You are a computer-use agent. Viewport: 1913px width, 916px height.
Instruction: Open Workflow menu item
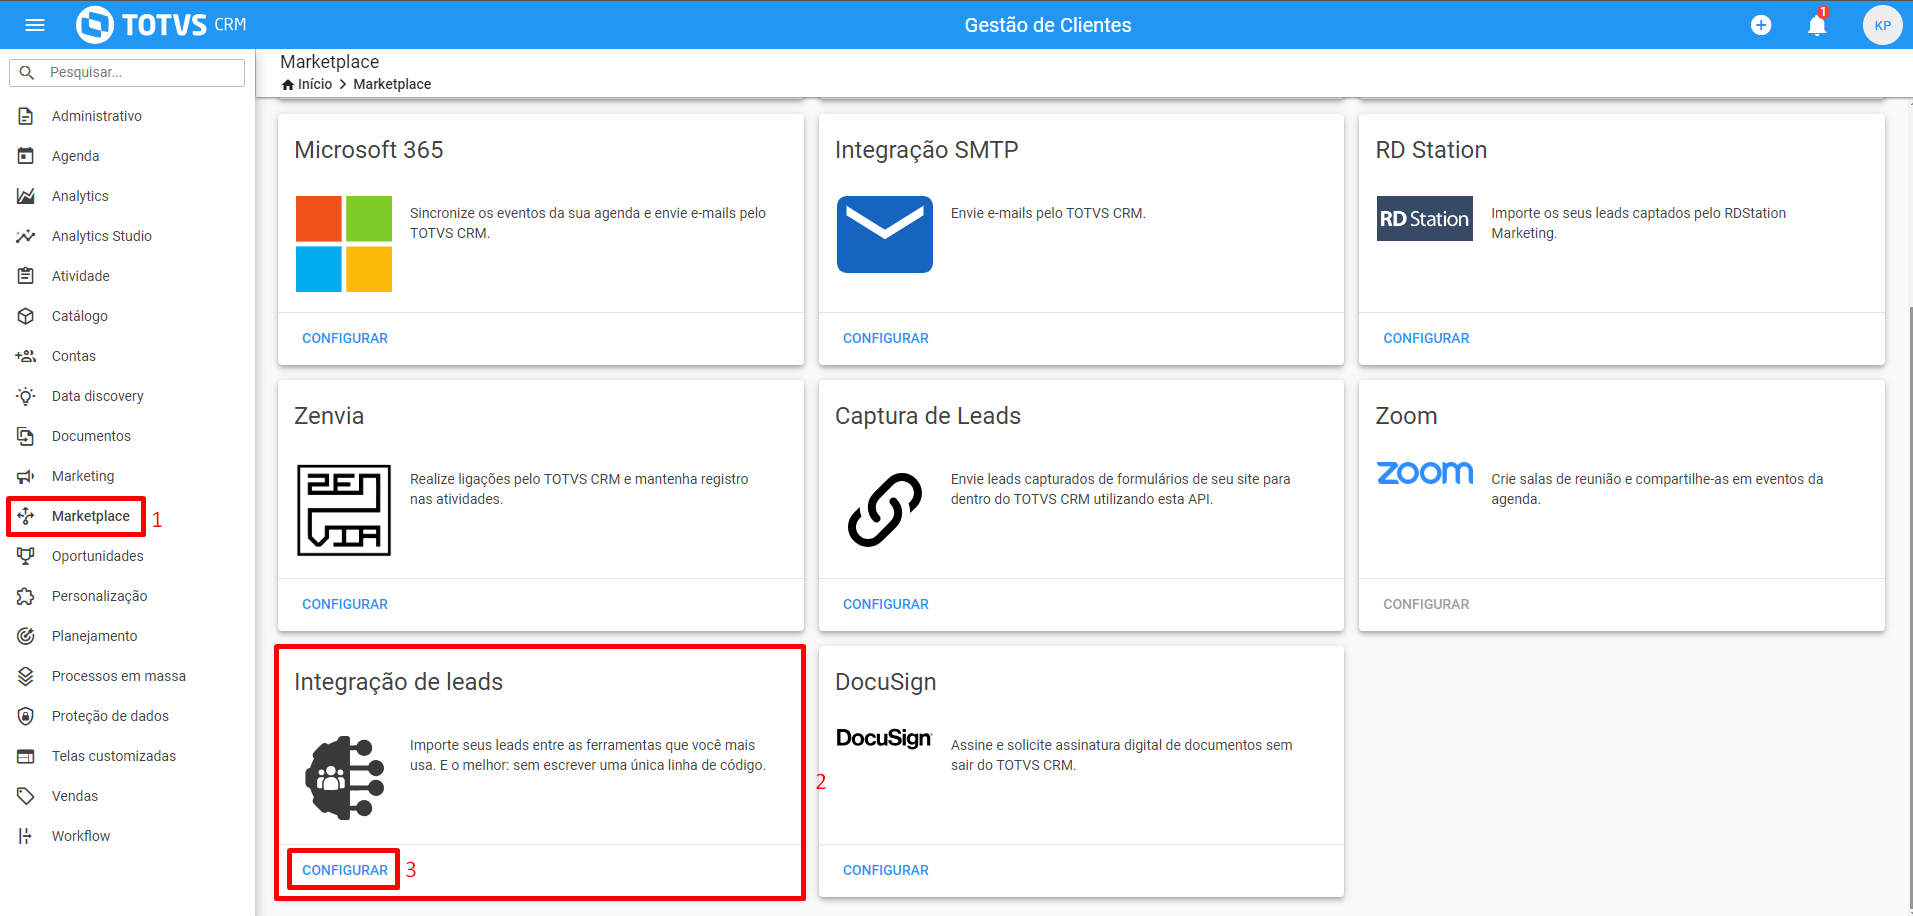click(81, 836)
